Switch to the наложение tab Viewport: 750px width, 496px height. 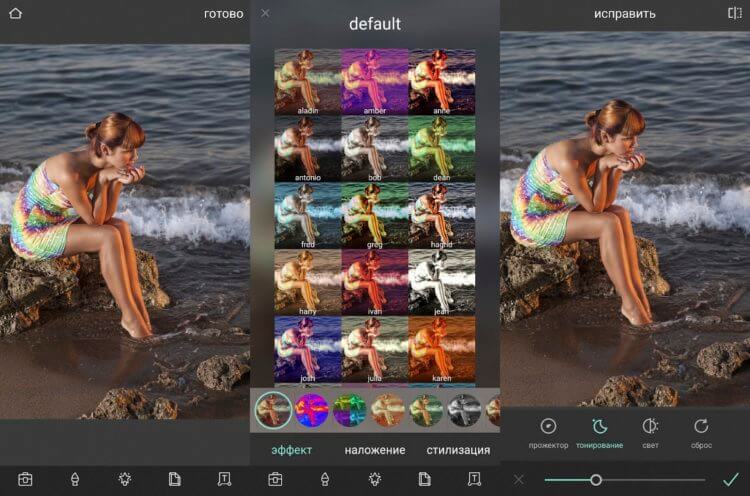tap(375, 450)
